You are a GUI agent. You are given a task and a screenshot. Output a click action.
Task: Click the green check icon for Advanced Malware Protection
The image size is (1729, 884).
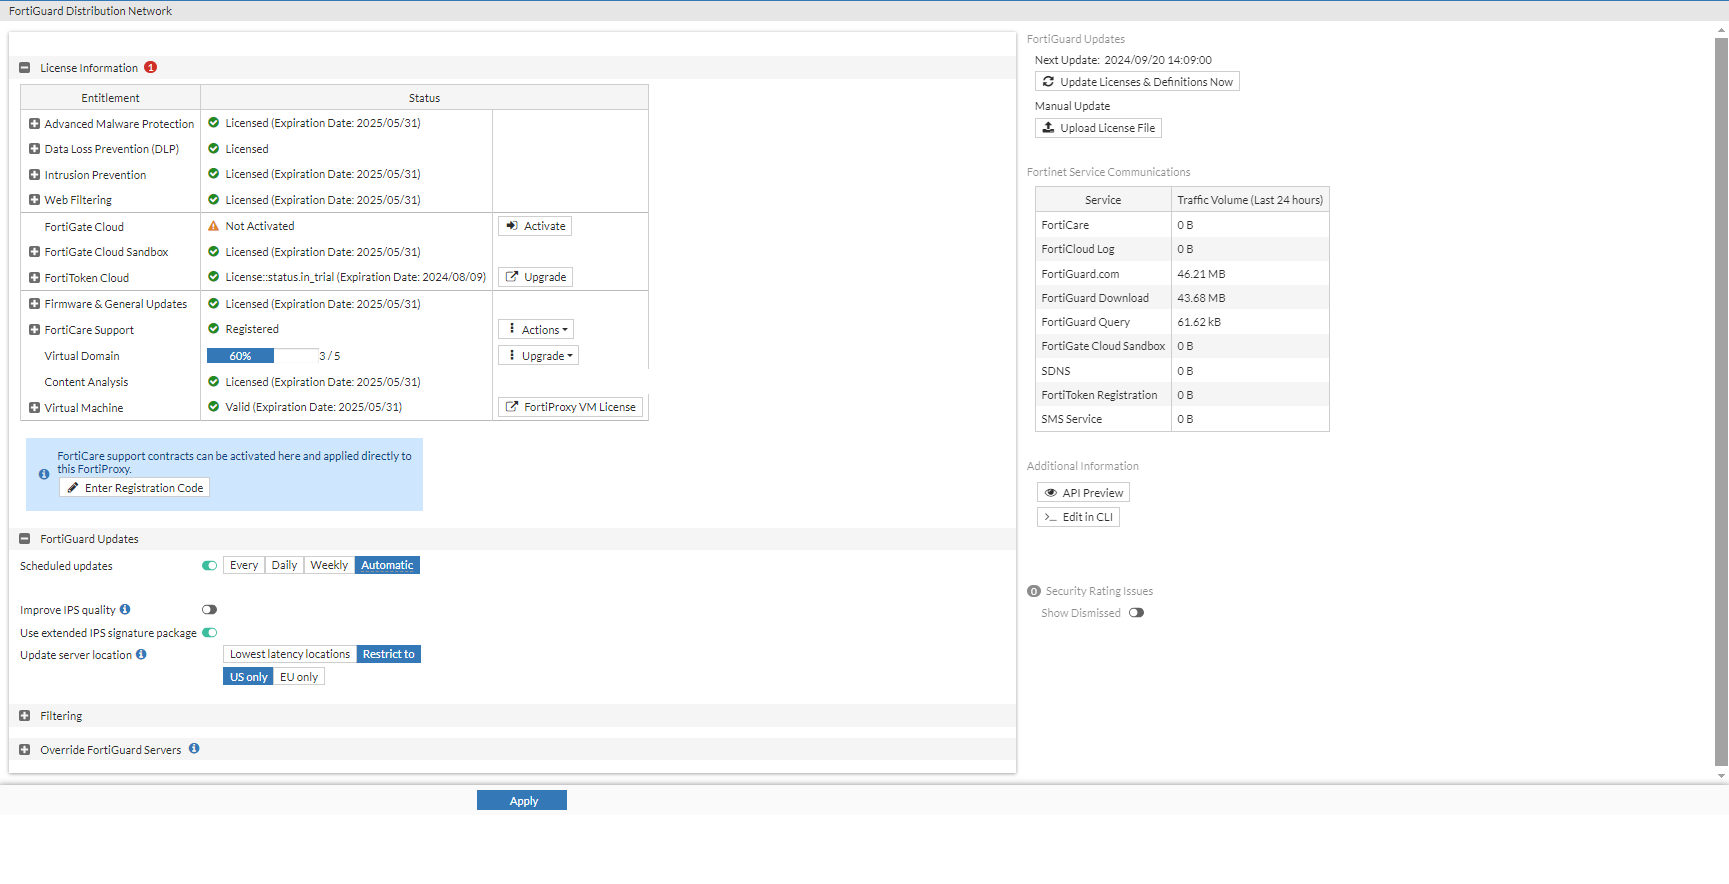tap(213, 123)
